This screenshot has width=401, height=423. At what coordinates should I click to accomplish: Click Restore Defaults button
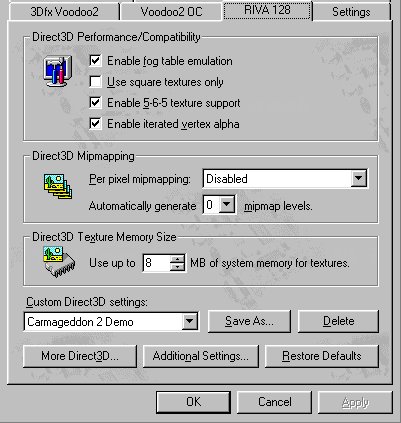pos(322,356)
